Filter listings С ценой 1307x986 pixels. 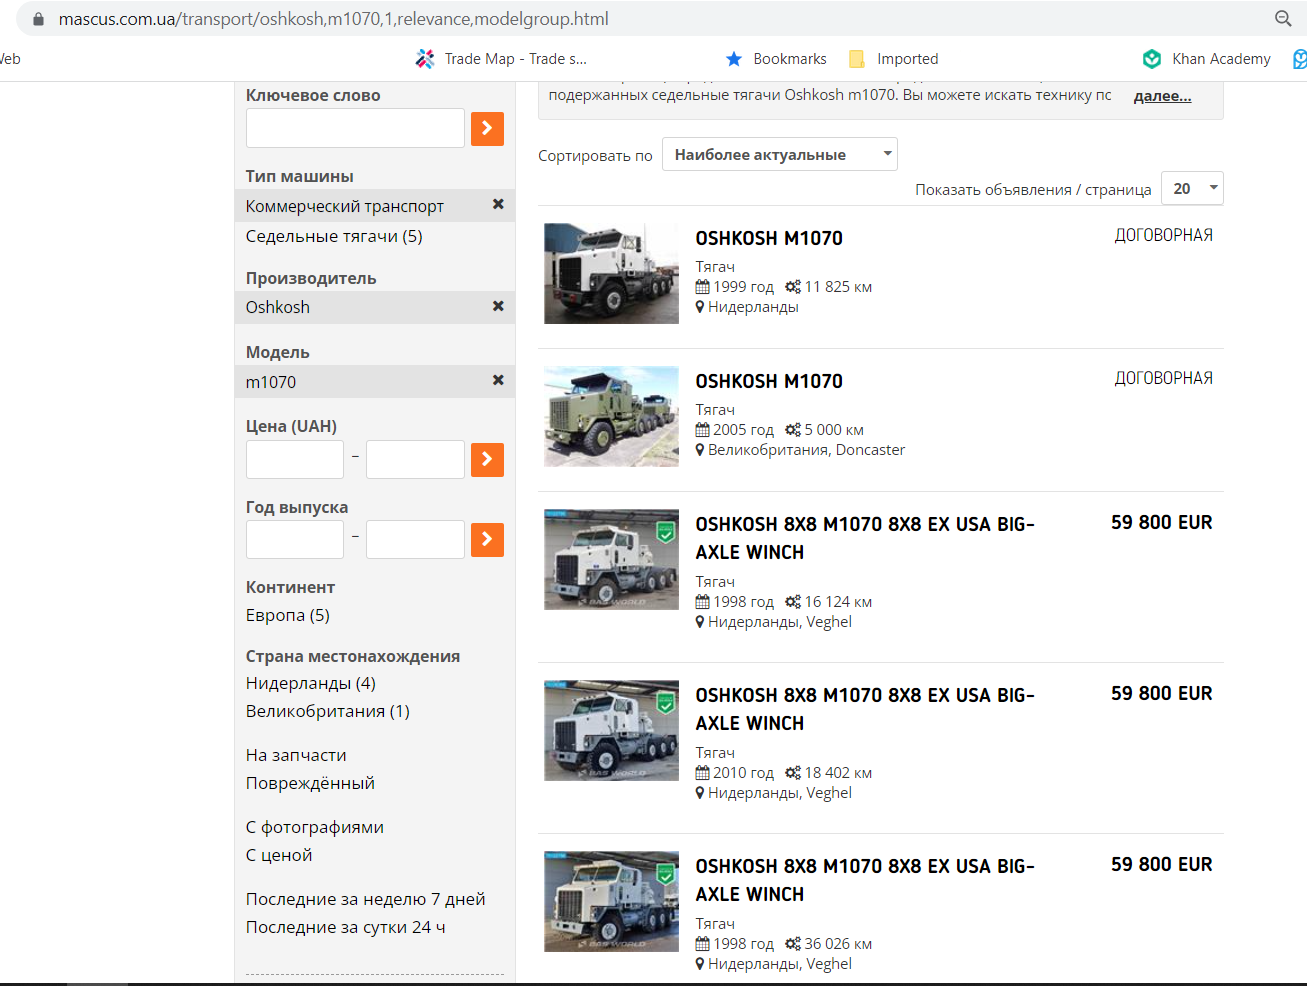[279, 855]
